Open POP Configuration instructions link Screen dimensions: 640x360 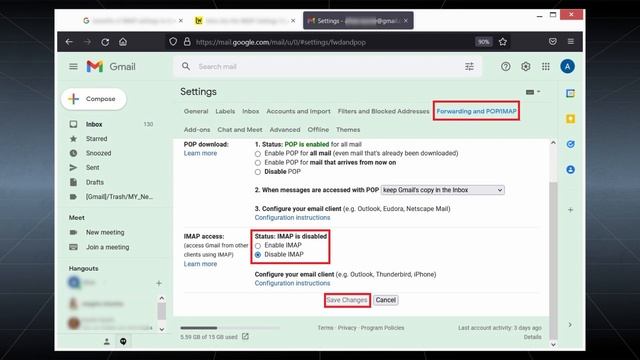(x=292, y=218)
